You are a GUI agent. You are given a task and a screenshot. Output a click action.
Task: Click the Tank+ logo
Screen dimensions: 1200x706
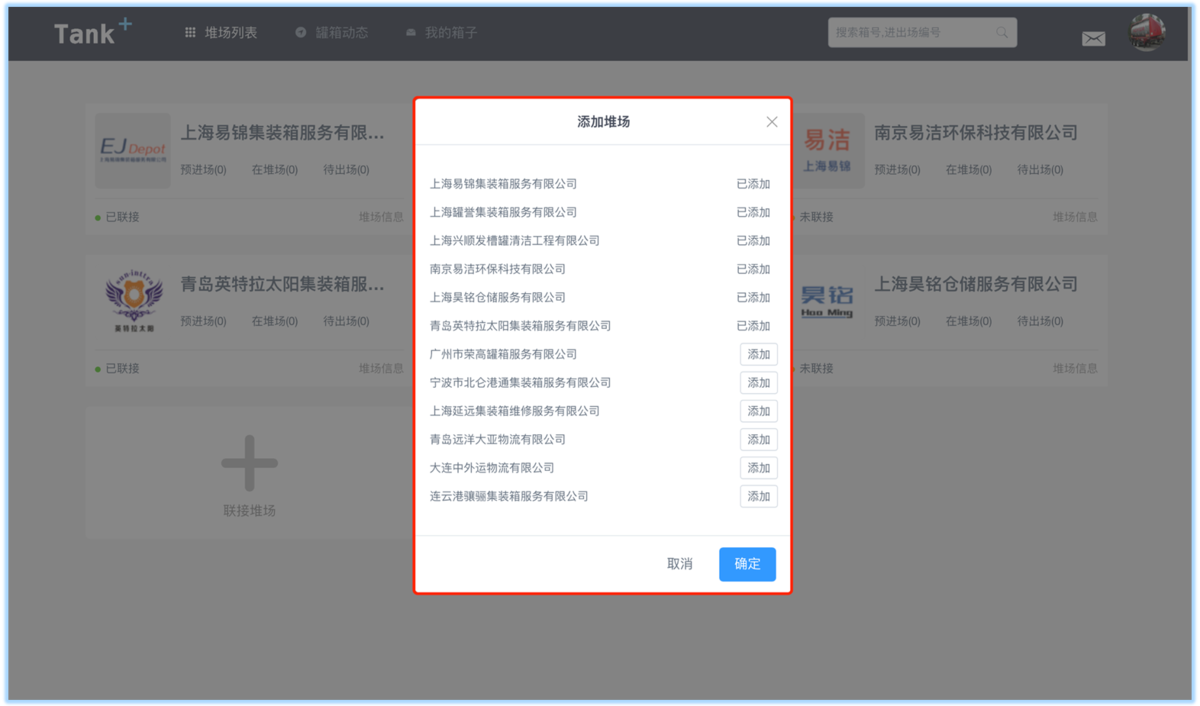click(92, 33)
